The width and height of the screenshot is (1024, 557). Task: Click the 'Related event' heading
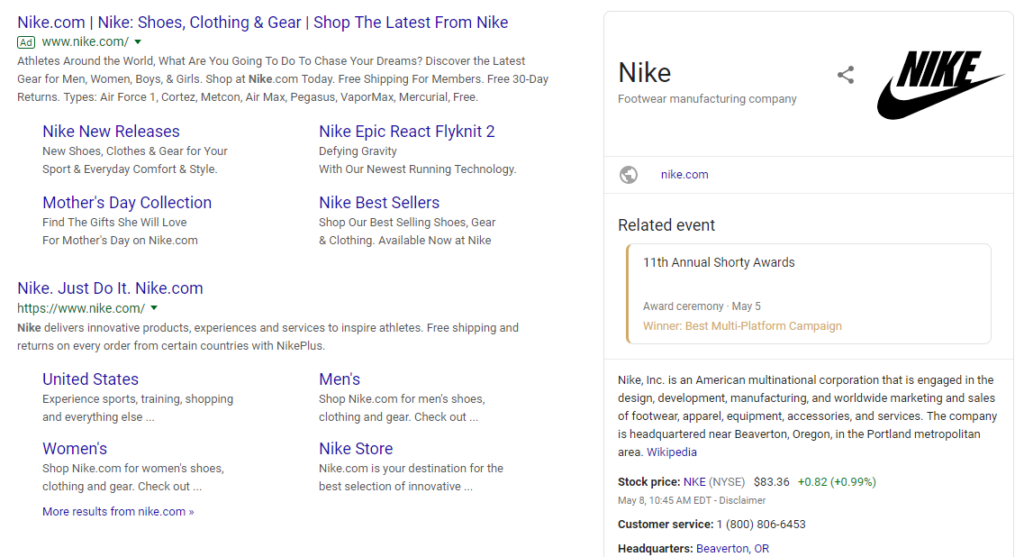666,225
